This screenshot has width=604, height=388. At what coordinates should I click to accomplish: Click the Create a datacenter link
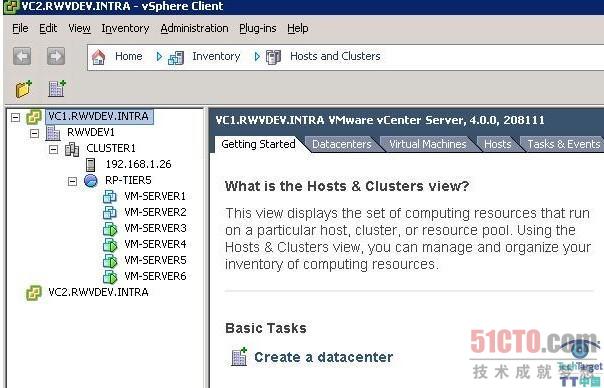point(324,357)
